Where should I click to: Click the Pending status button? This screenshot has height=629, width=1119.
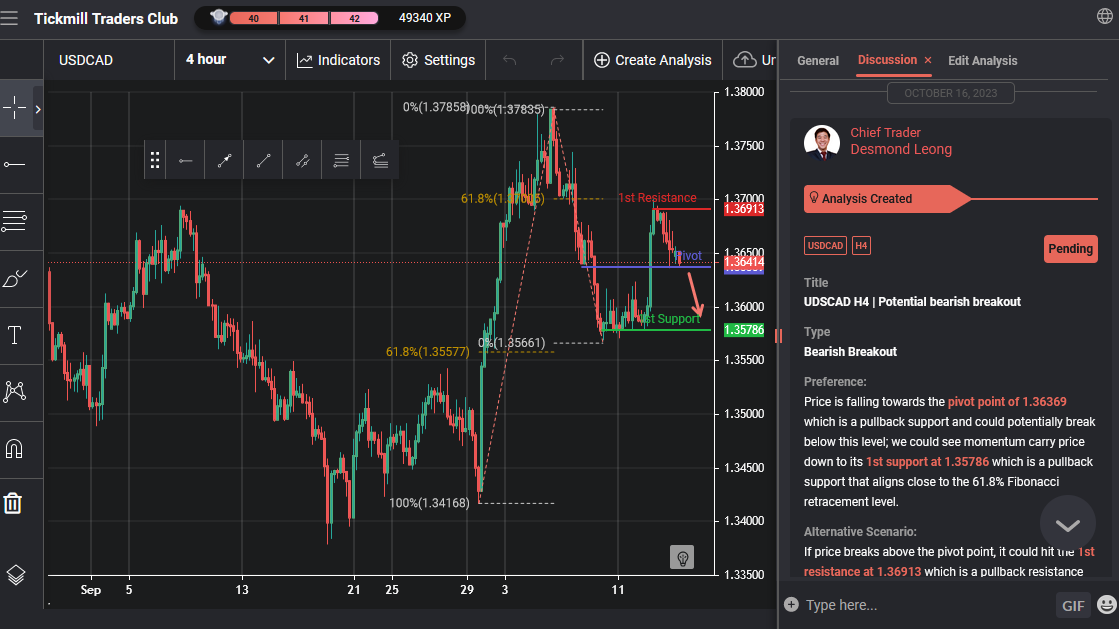tap(1070, 248)
